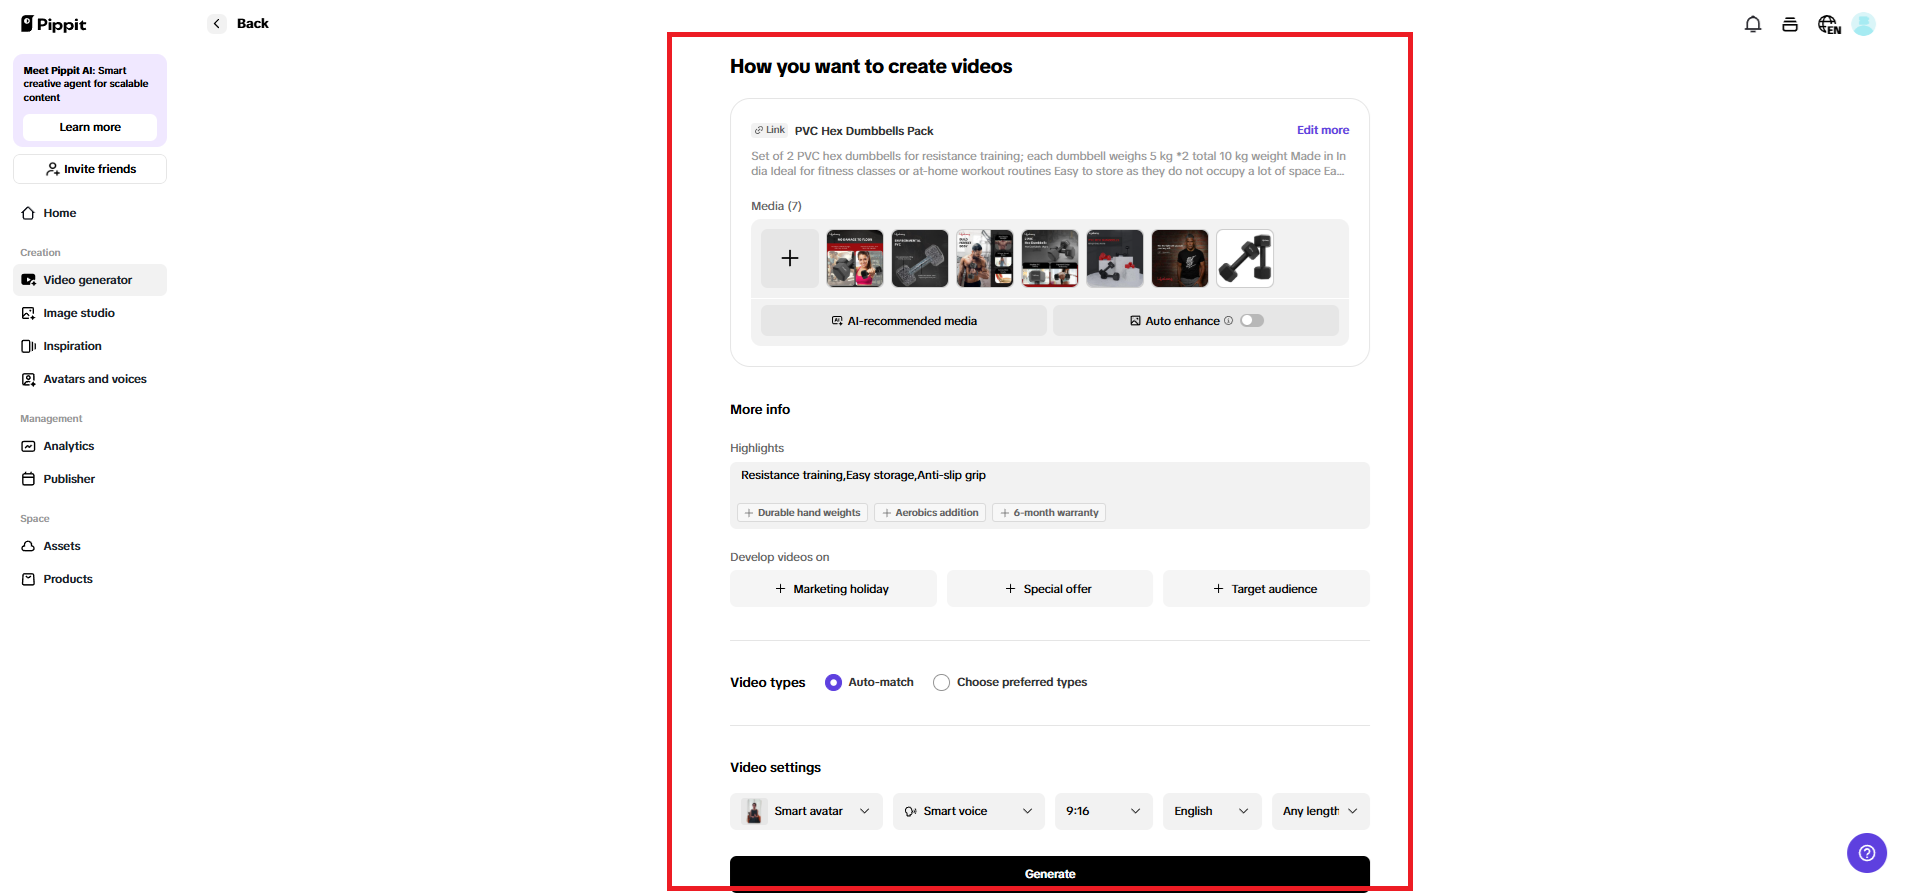Open Image studio in the sidebar
The image size is (1919, 893).
(90, 313)
